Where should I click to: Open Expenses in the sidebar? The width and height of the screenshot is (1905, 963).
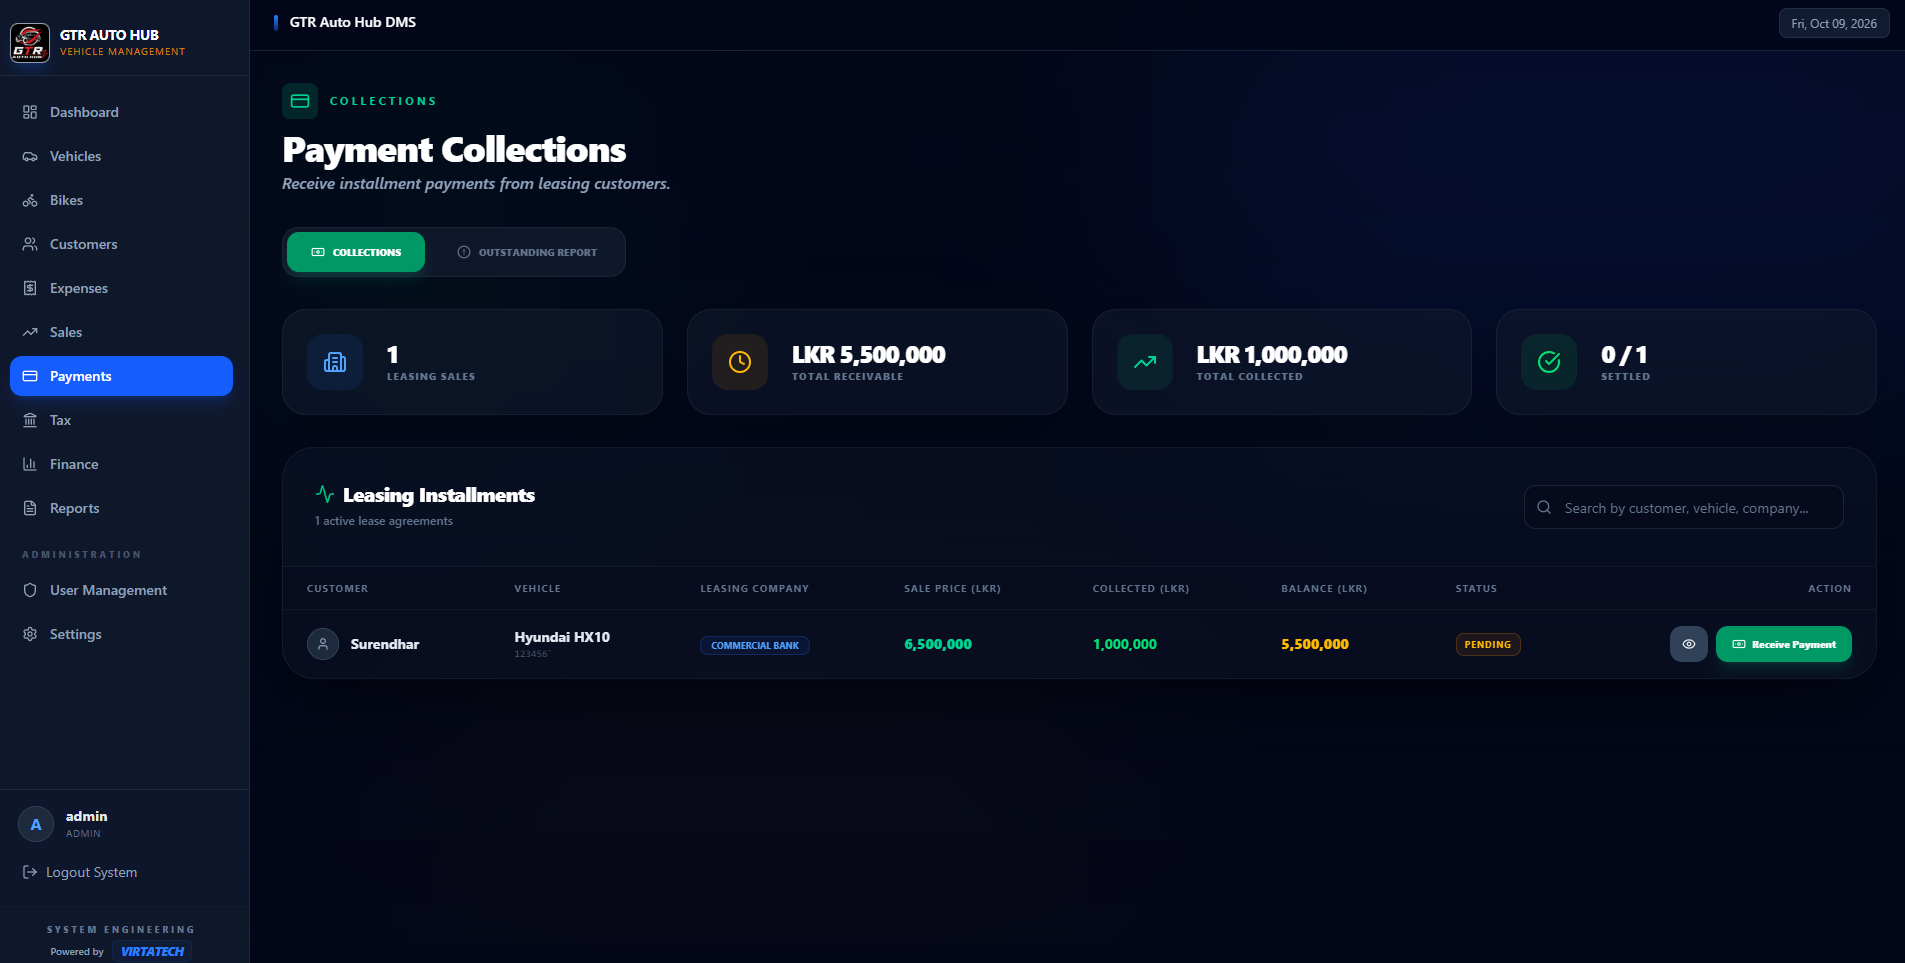coord(121,288)
